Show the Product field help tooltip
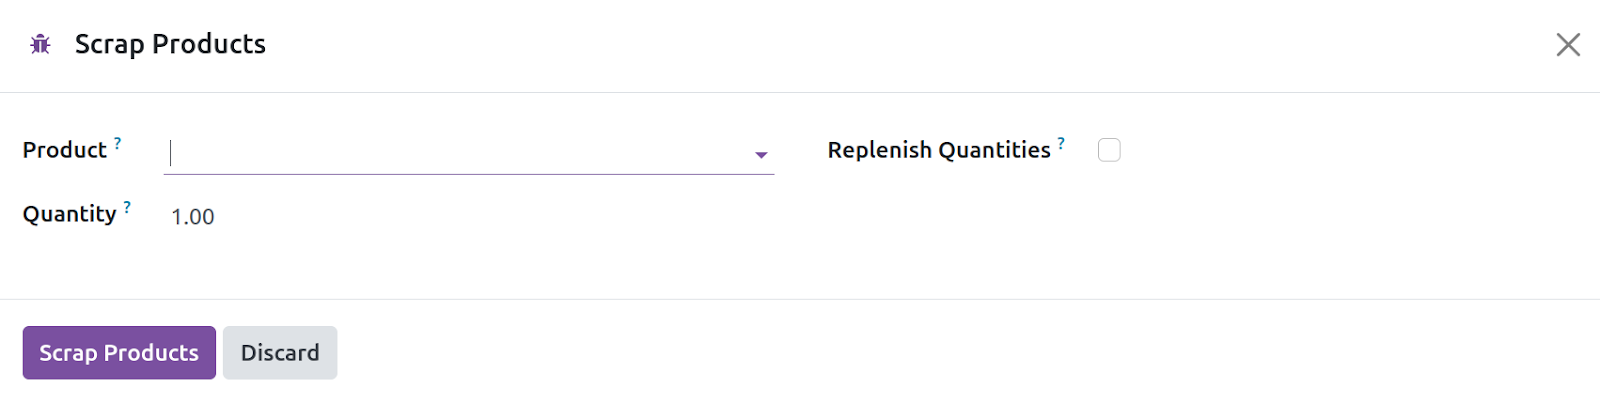The height and width of the screenshot is (404, 1600). (x=117, y=143)
